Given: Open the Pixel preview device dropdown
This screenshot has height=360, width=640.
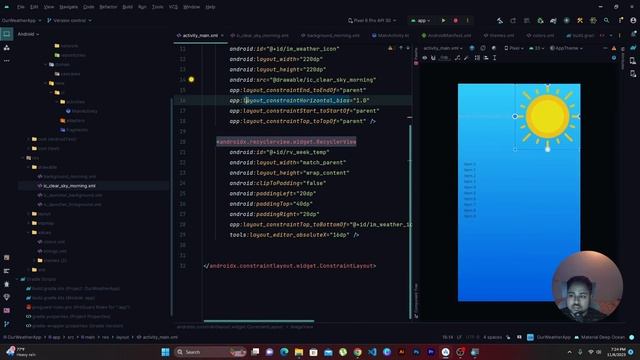Looking at the screenshot, I should (514, 48).
